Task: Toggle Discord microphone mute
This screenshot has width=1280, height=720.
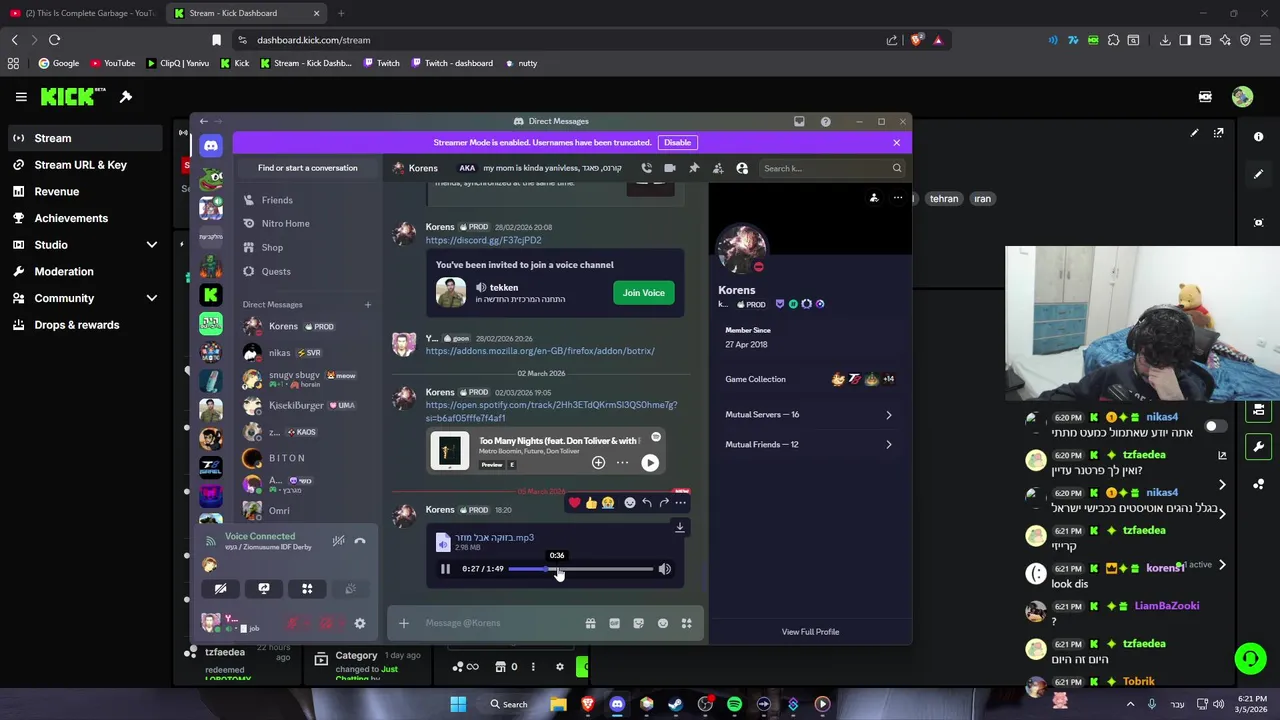Action: 292,623
